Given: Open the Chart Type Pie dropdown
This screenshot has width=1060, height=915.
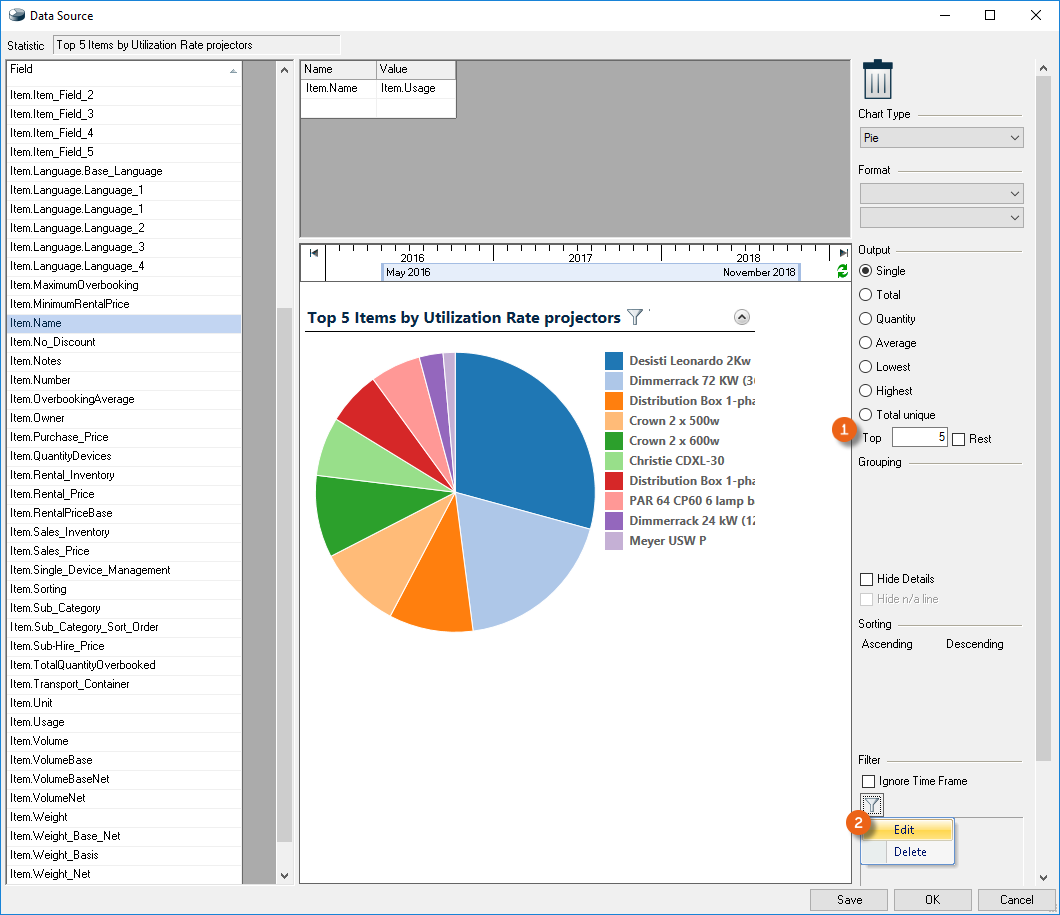Looking at the screenshot, I should coord(941,137).
